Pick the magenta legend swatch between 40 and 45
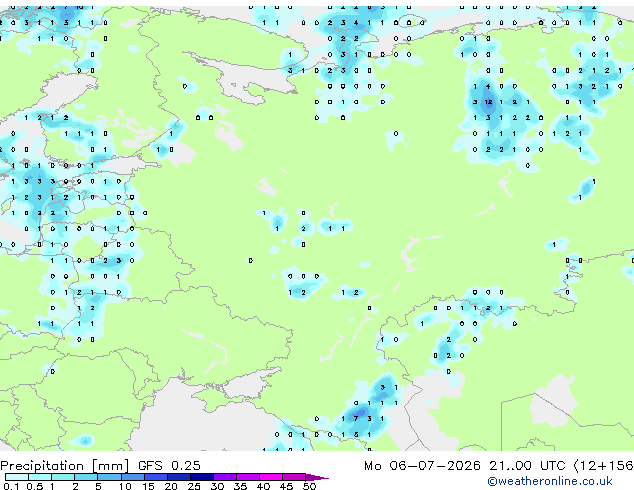Image resolution: width=634 pixels, height=490 pixels. click(x=271, y=477)
